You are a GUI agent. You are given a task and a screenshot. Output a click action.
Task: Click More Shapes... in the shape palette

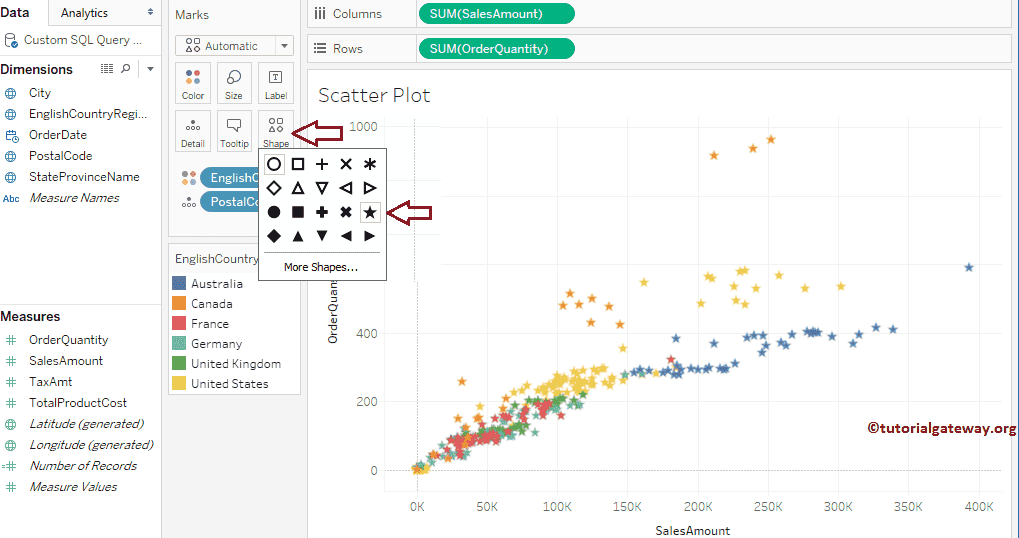(x=321, y=267)
